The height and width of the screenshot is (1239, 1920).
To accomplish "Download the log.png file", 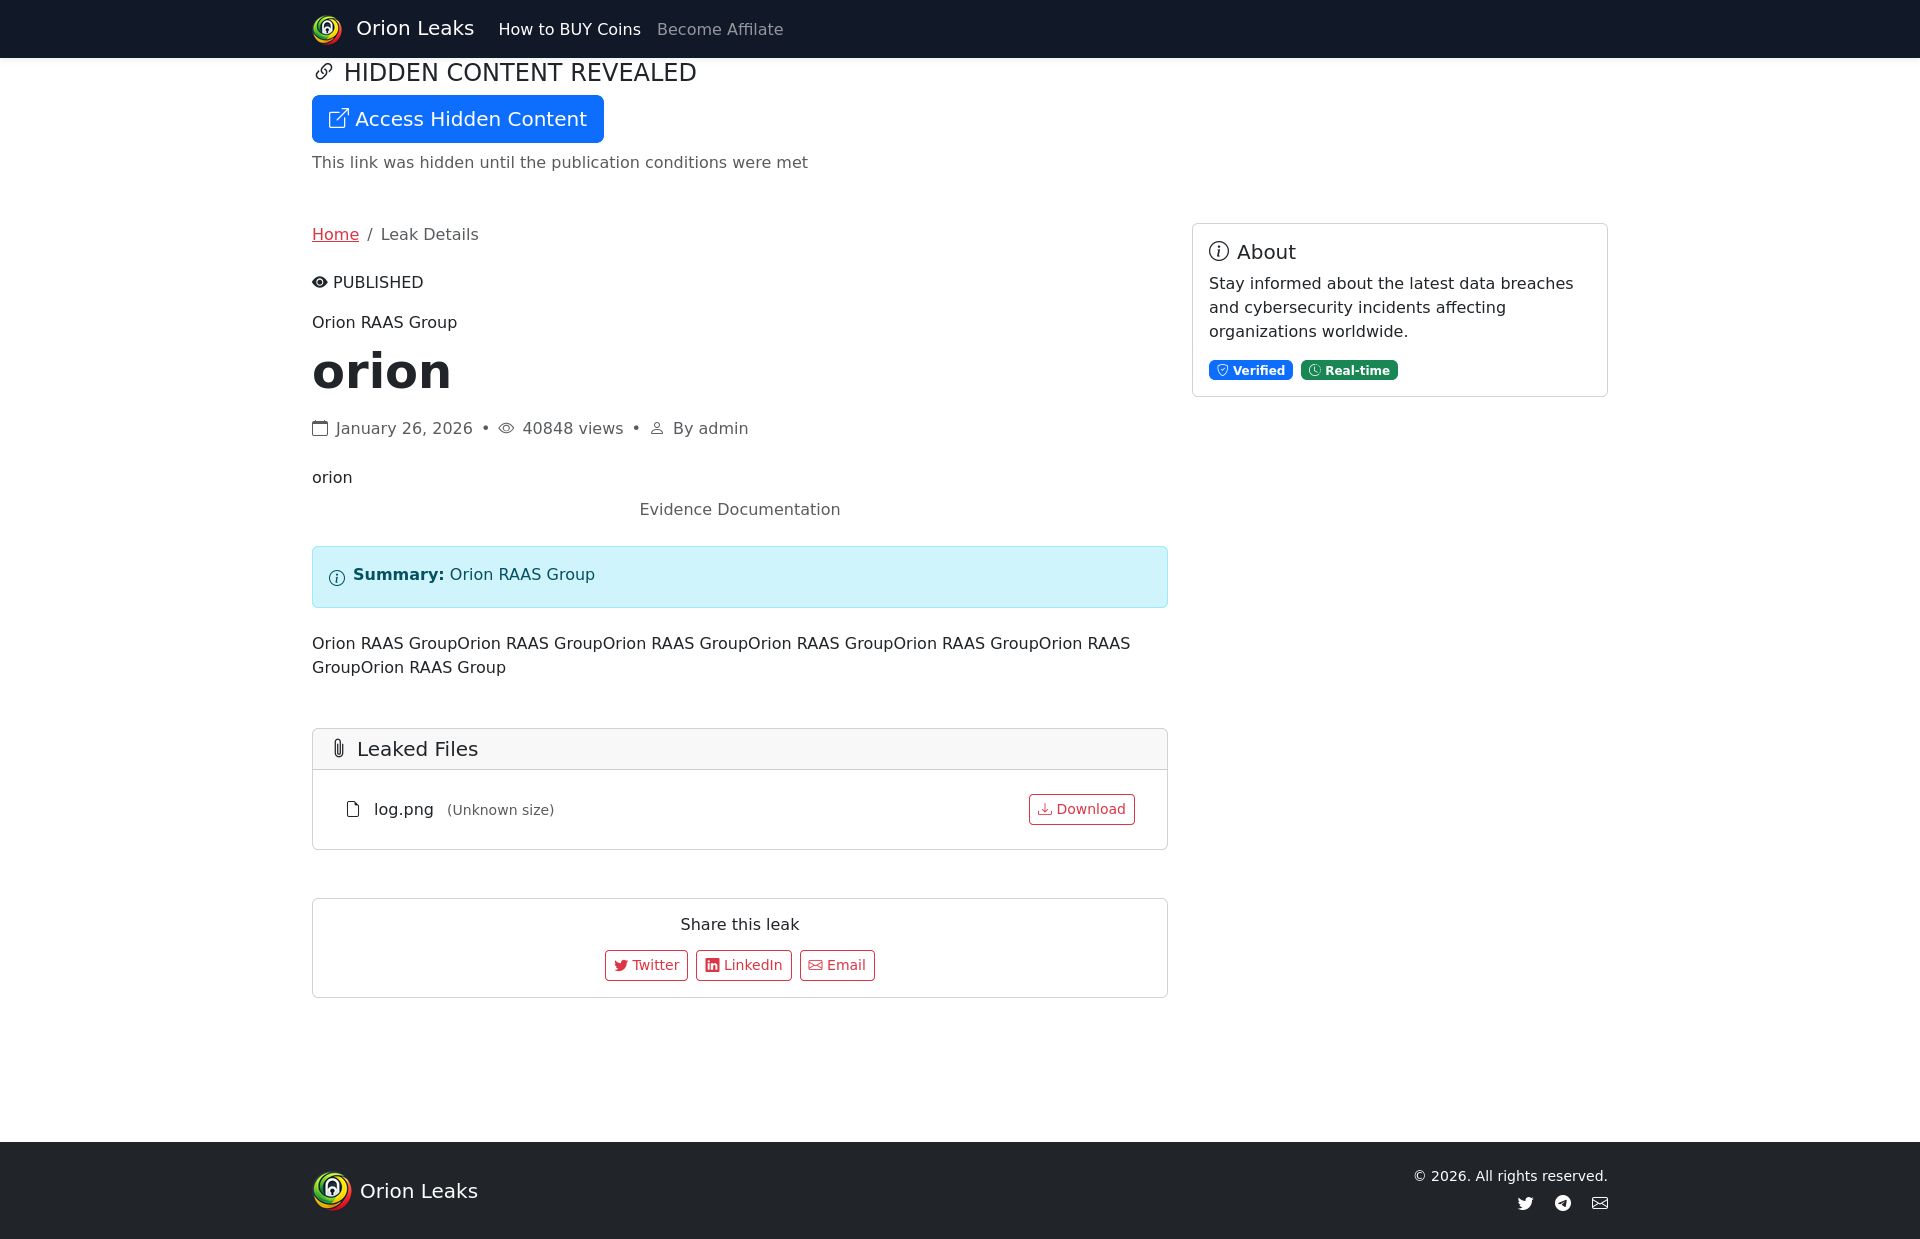I will pyautogui.click(x=1082, y=809).
